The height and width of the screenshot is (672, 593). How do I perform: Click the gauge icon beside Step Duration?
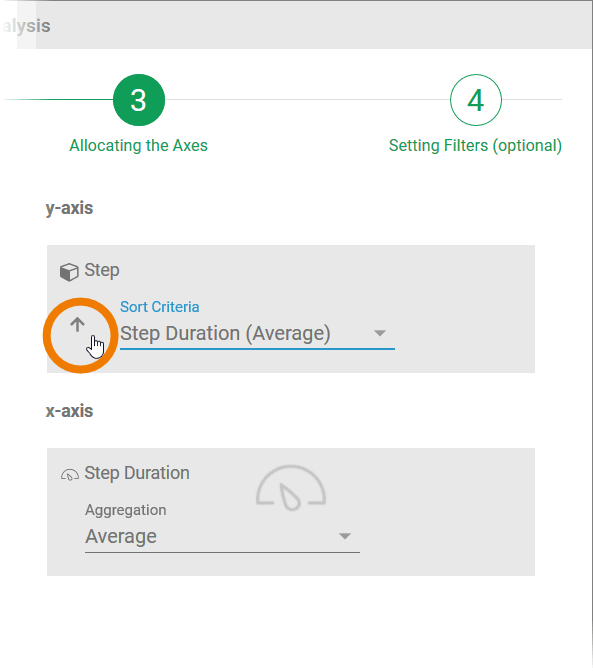tap(70, 475)
